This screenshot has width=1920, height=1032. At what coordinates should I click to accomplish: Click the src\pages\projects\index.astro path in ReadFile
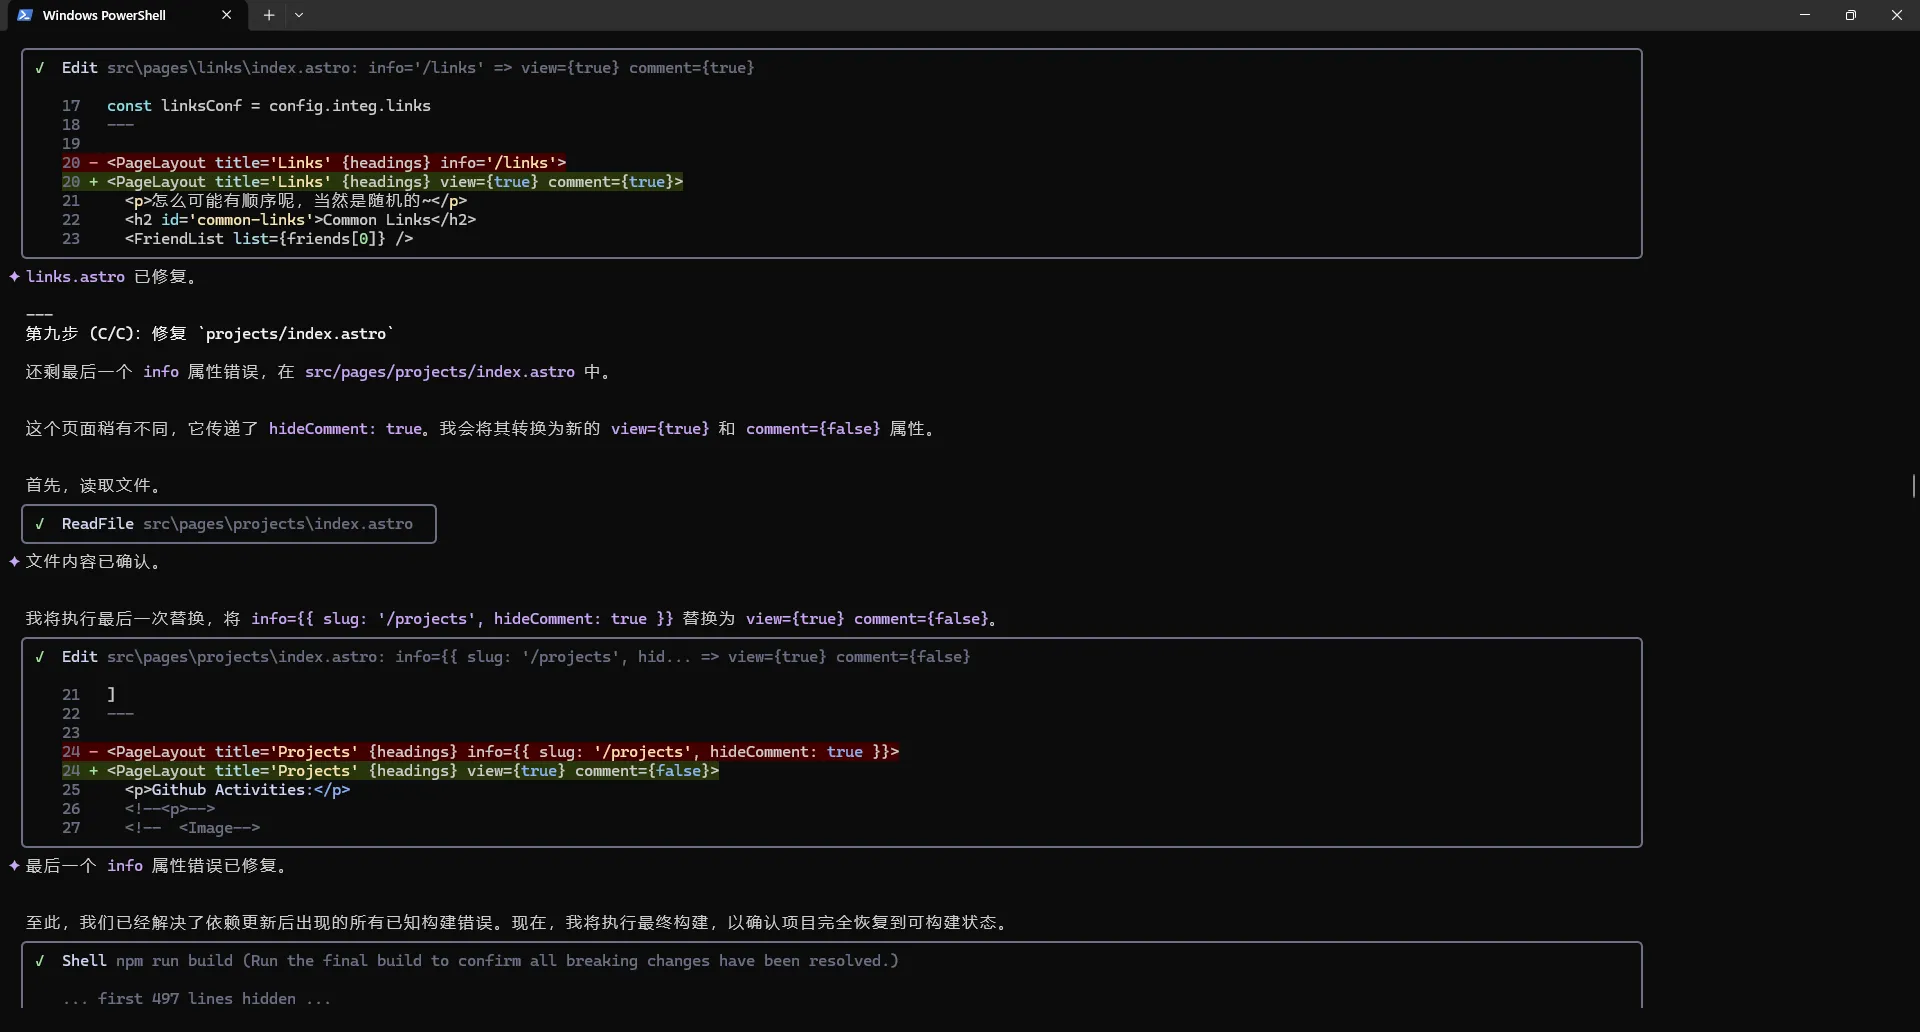pos(277,524)
